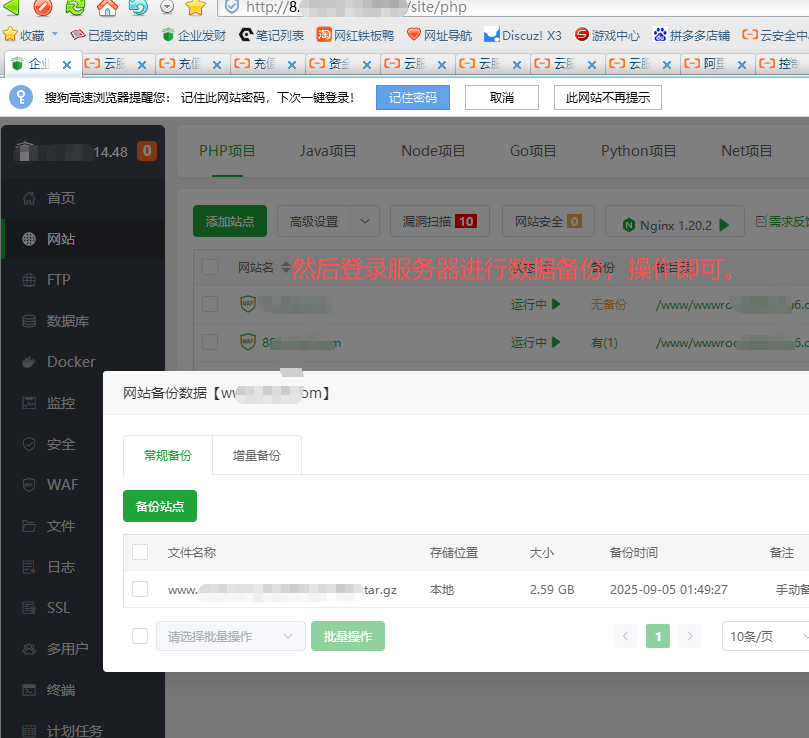Open the 请选择批量操作 dropdown
809x738 pixels.
230,636
